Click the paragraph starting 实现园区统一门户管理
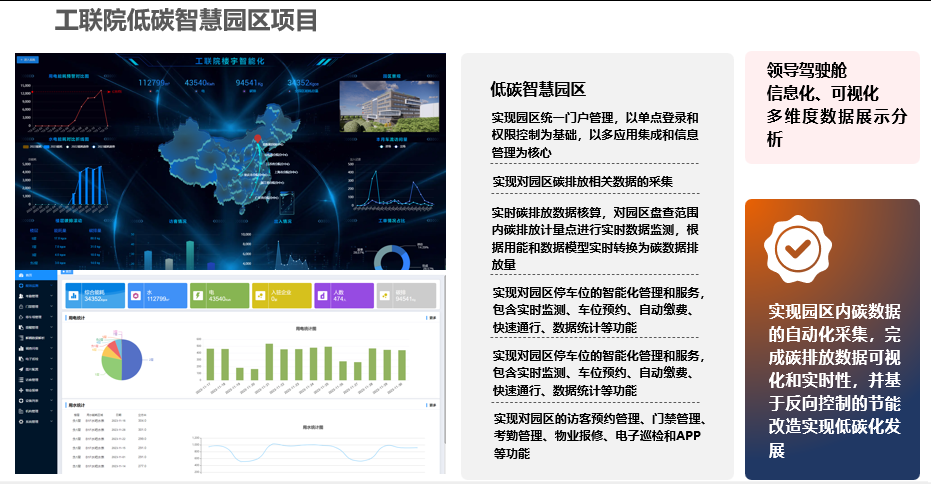Viewport: 931px width, 484px height. click(x=595, y=135)
